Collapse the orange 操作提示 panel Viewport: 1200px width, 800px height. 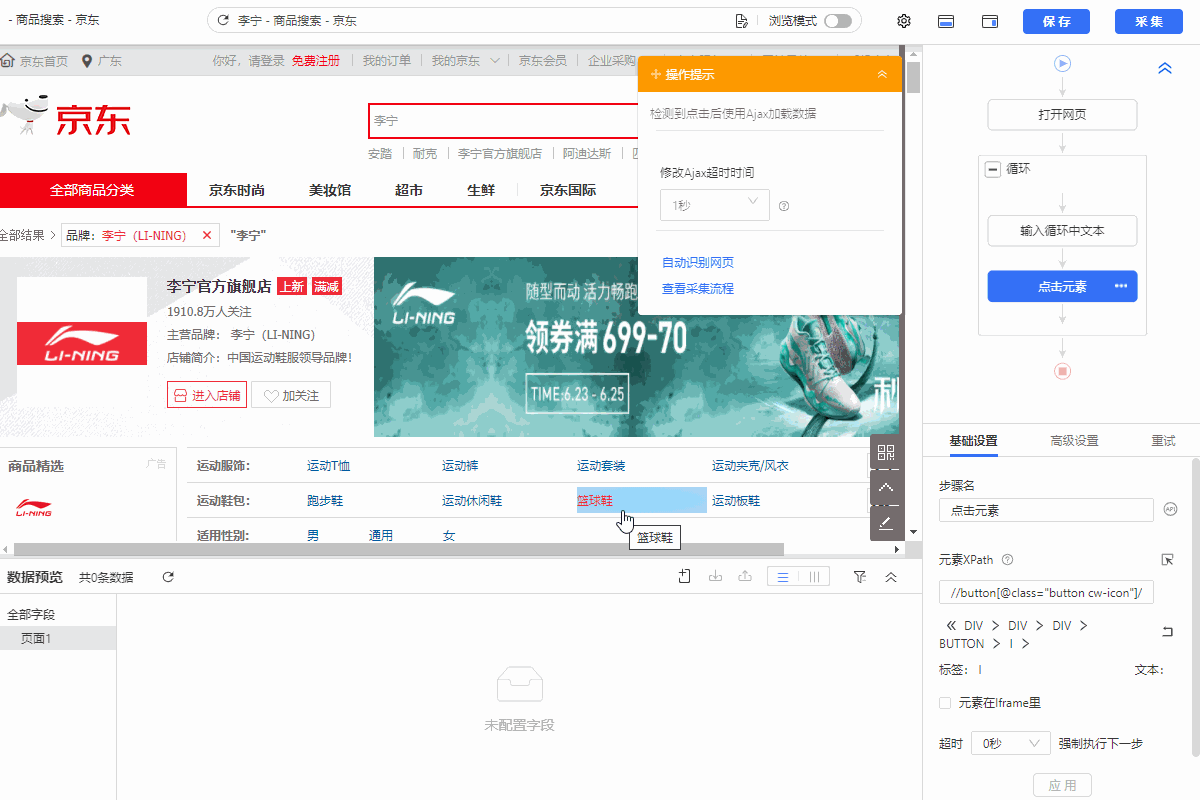click(882, 75)
